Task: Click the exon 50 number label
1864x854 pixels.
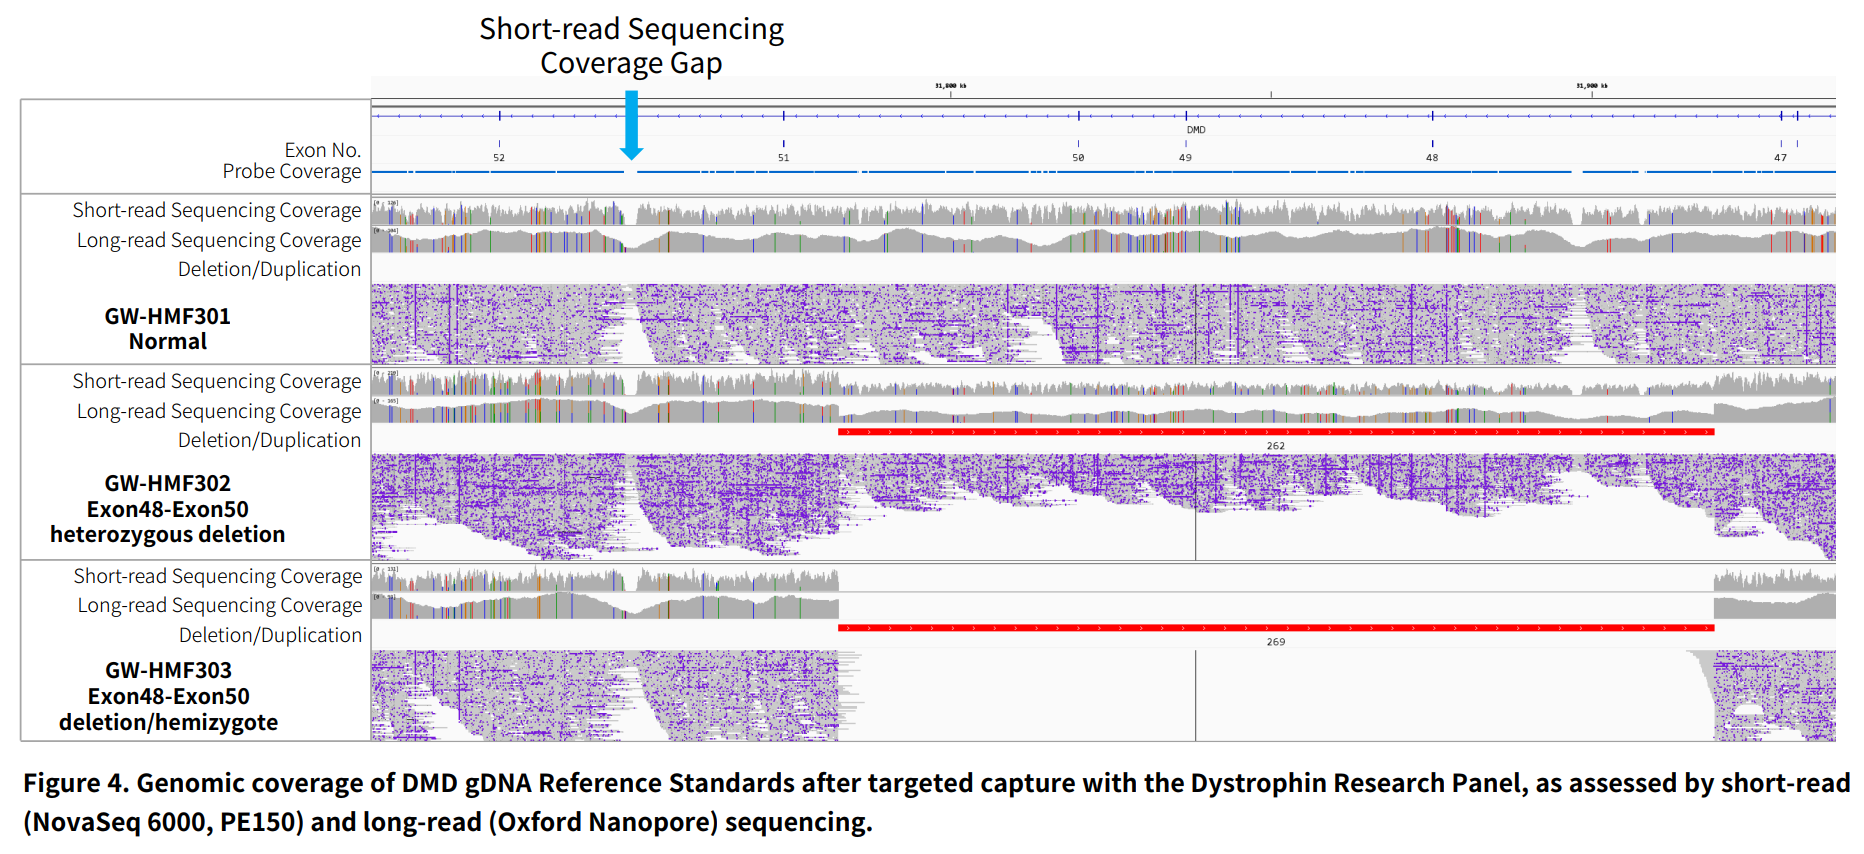Action: [x=1078, y=158]
